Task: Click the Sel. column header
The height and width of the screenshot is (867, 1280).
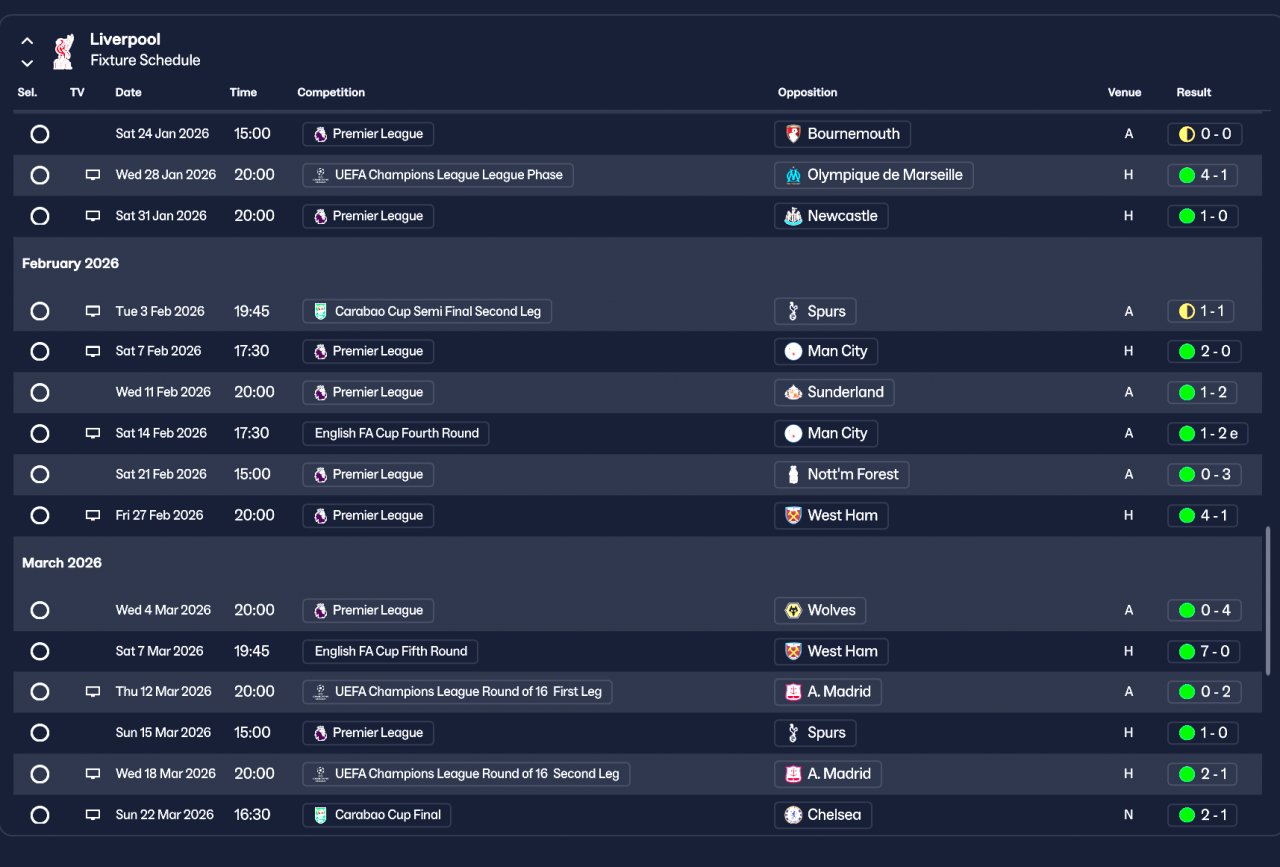Action: 27,92
